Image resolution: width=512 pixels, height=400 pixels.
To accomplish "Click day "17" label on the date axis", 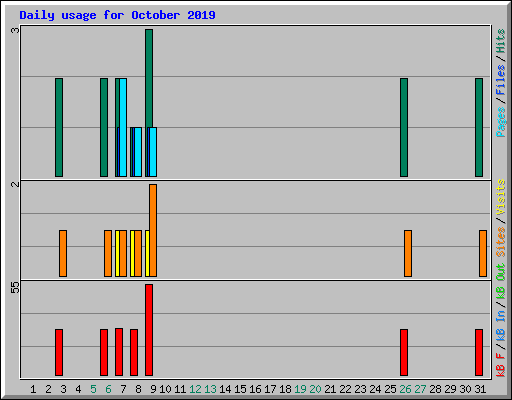I will [270, 389].
